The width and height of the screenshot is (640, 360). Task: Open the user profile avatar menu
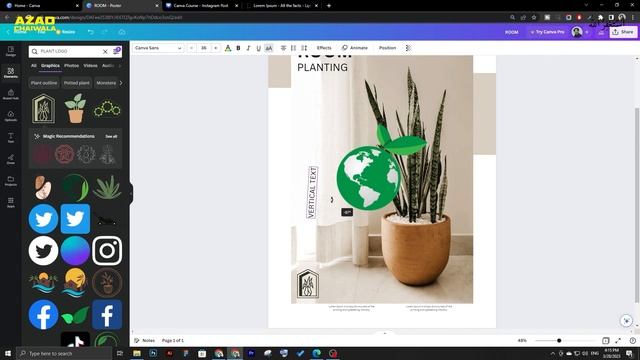[x=577, y=32]
